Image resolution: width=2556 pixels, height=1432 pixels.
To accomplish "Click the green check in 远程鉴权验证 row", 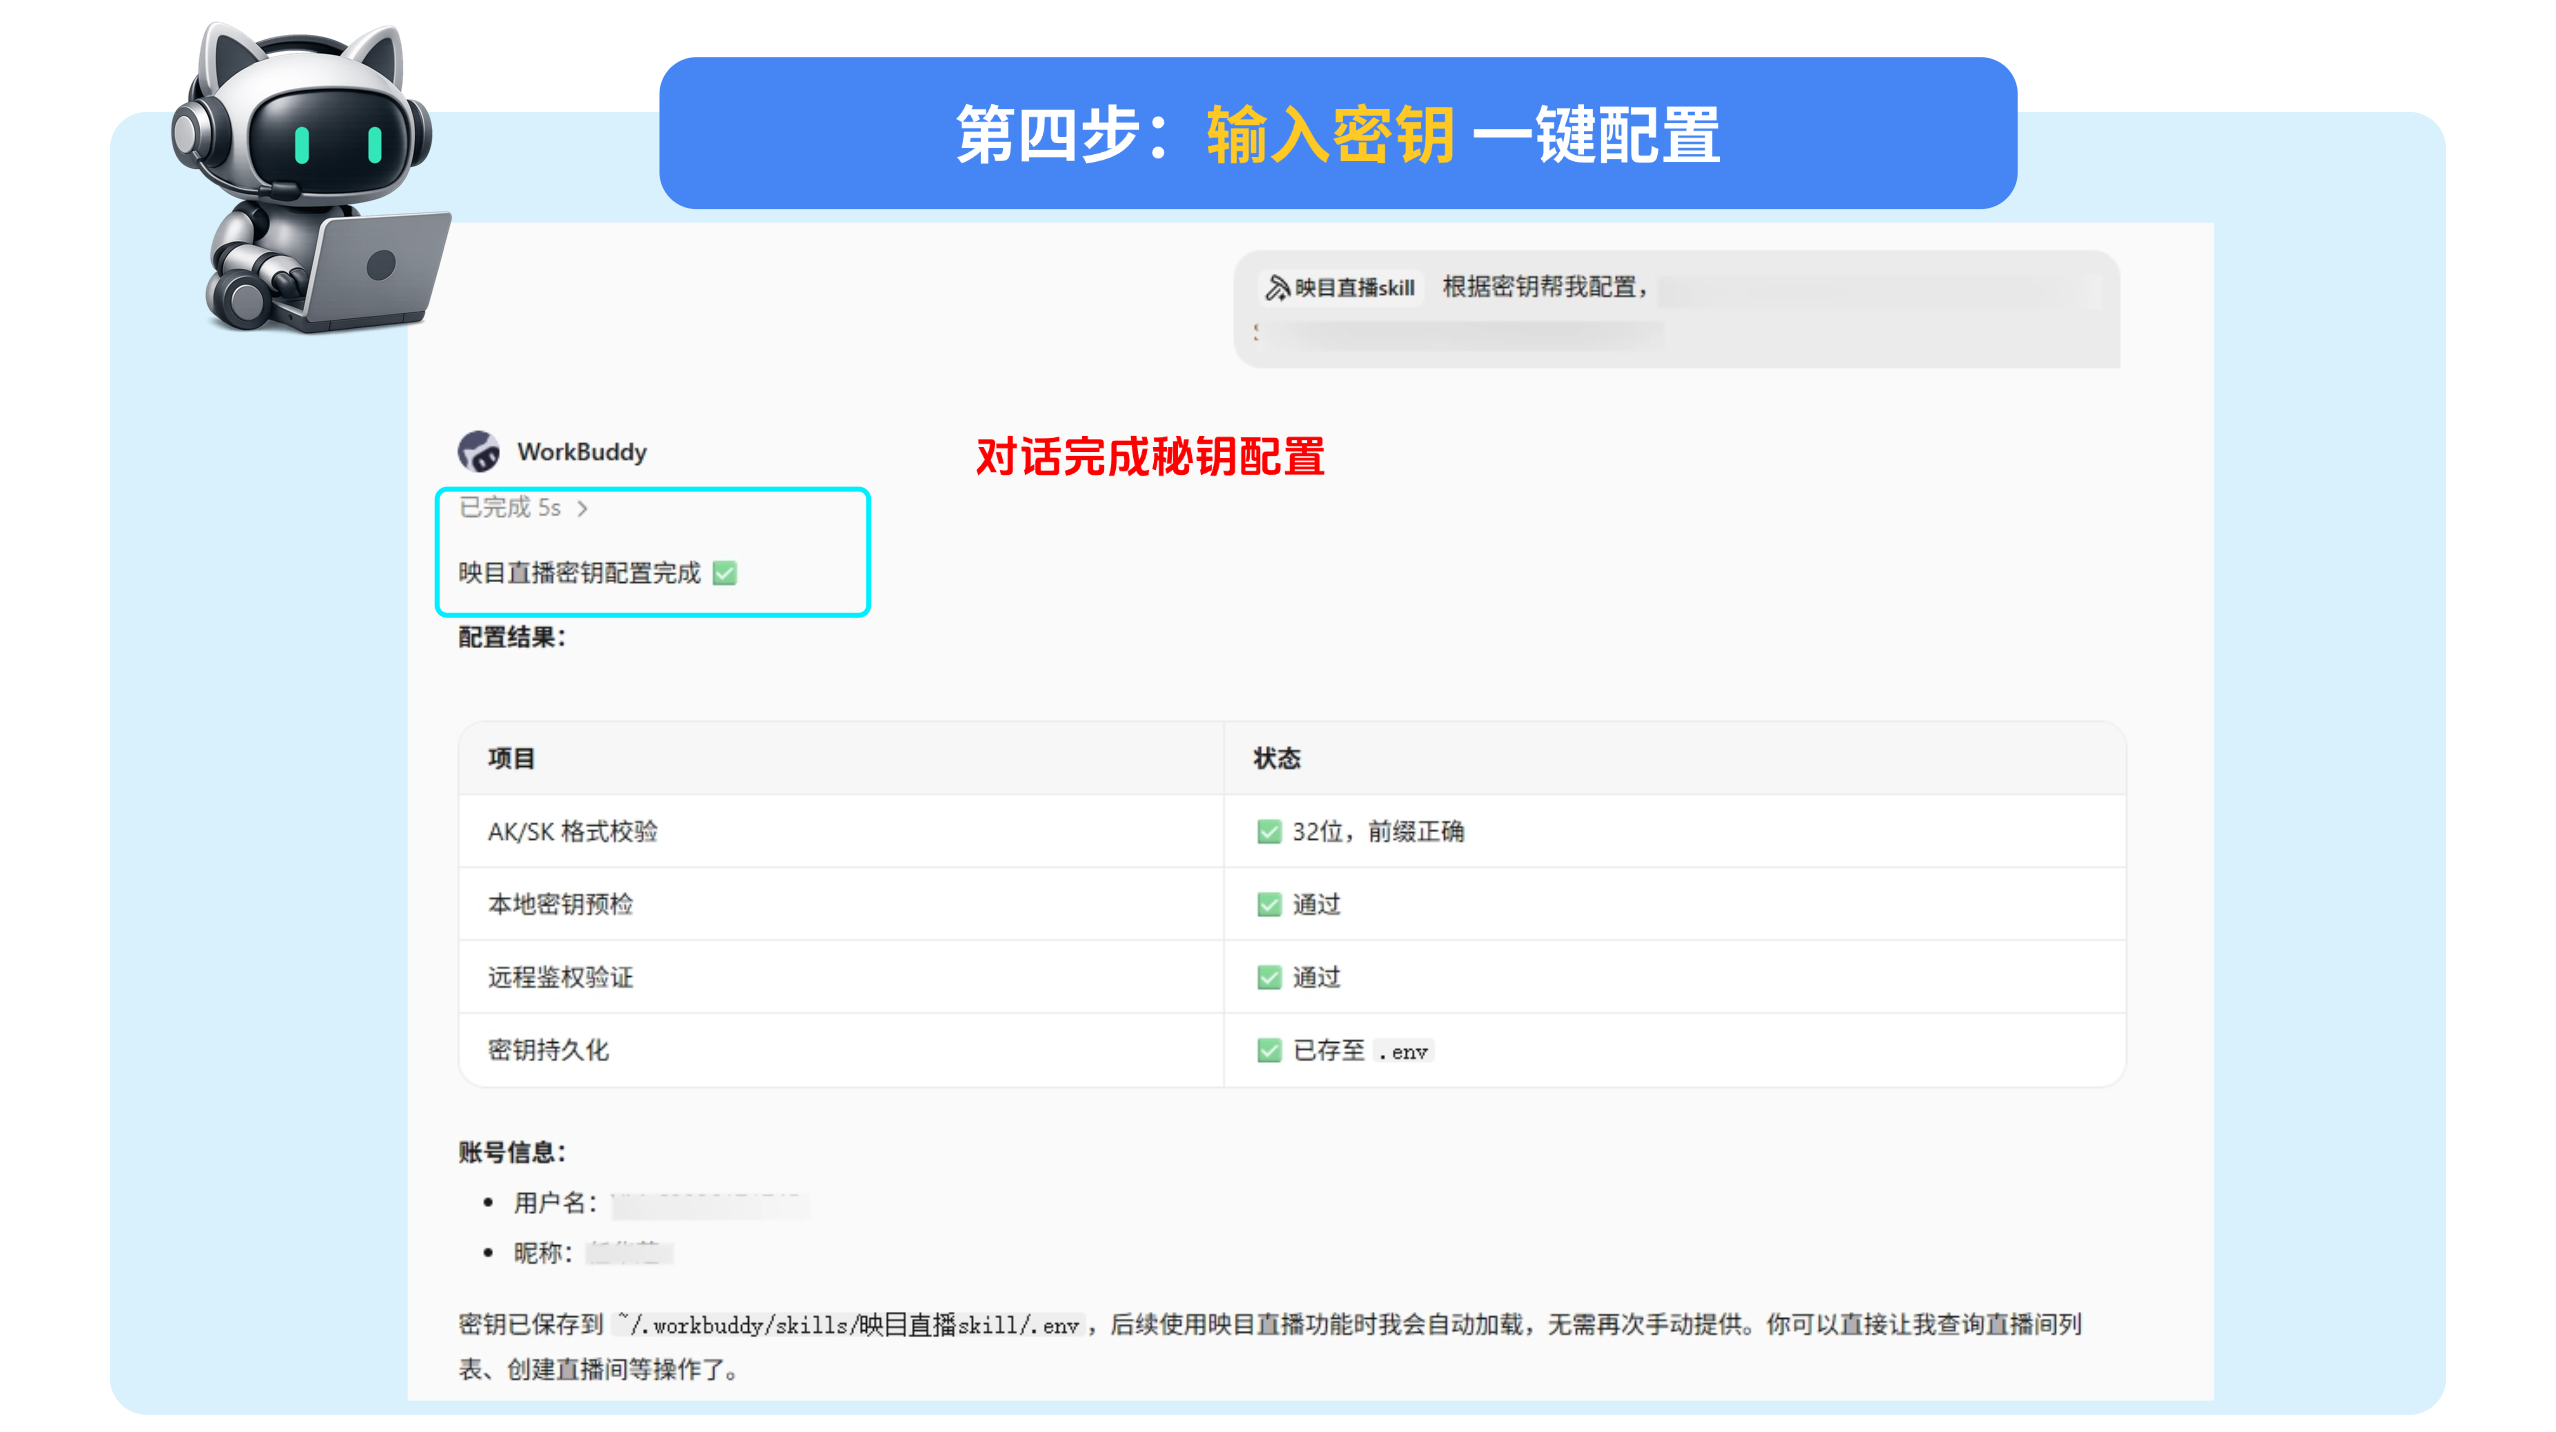I will point(1269,978).
